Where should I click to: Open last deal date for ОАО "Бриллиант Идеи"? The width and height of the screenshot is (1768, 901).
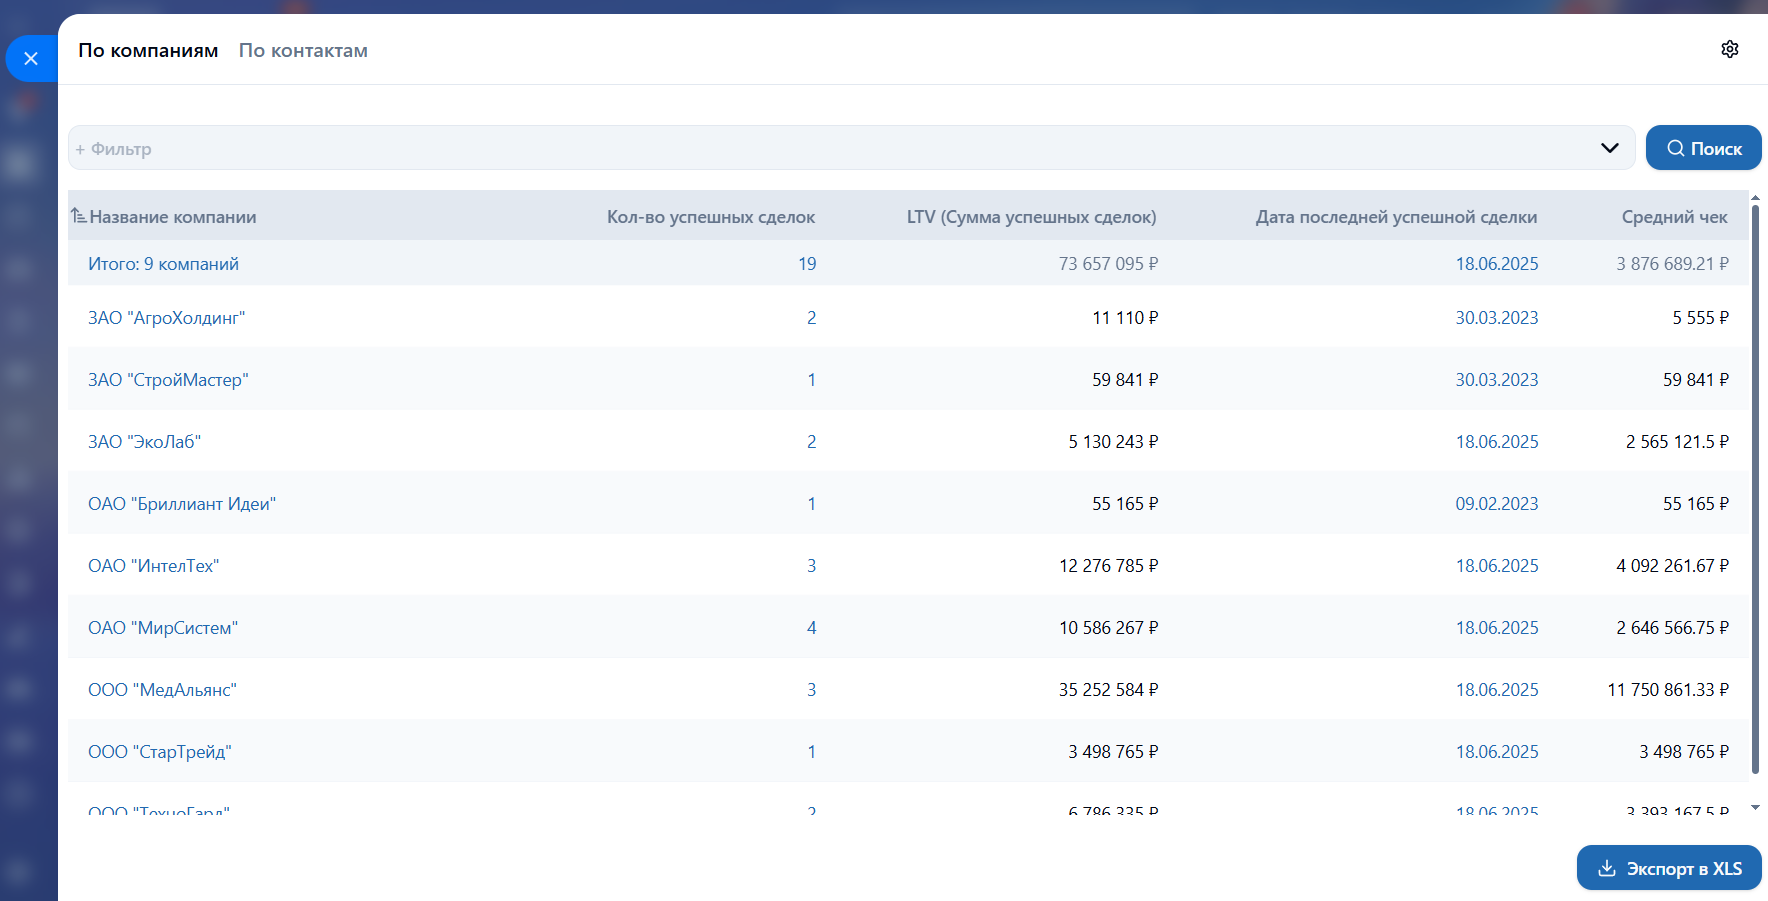pos(1496,504)
